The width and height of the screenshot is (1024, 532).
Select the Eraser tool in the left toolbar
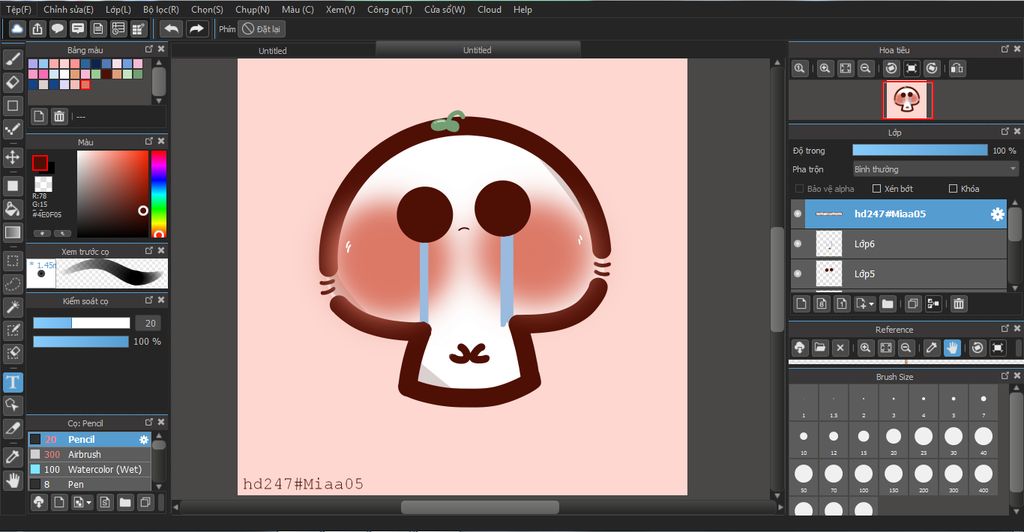[x=12, y=82]
